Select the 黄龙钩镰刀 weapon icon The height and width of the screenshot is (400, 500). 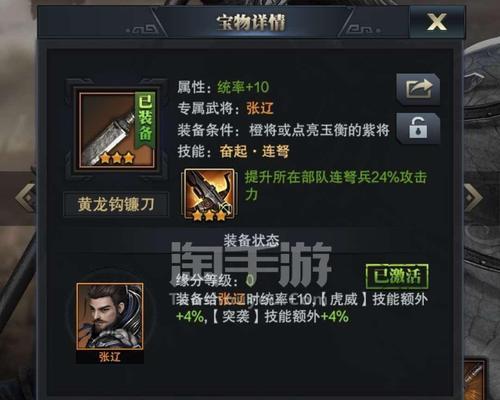117,130
